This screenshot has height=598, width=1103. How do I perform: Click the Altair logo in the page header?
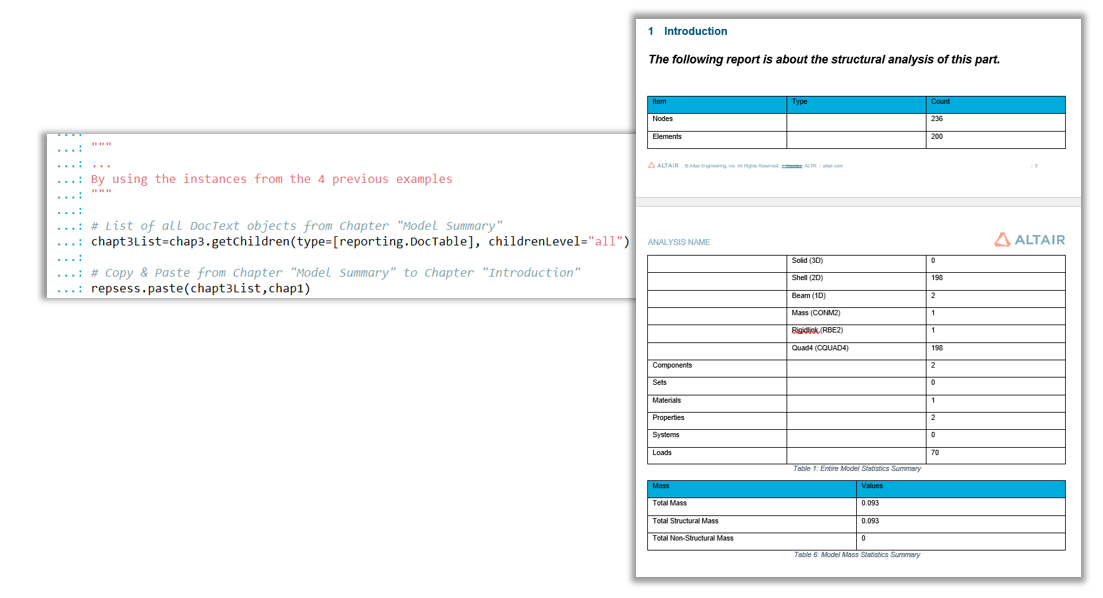1029,240
